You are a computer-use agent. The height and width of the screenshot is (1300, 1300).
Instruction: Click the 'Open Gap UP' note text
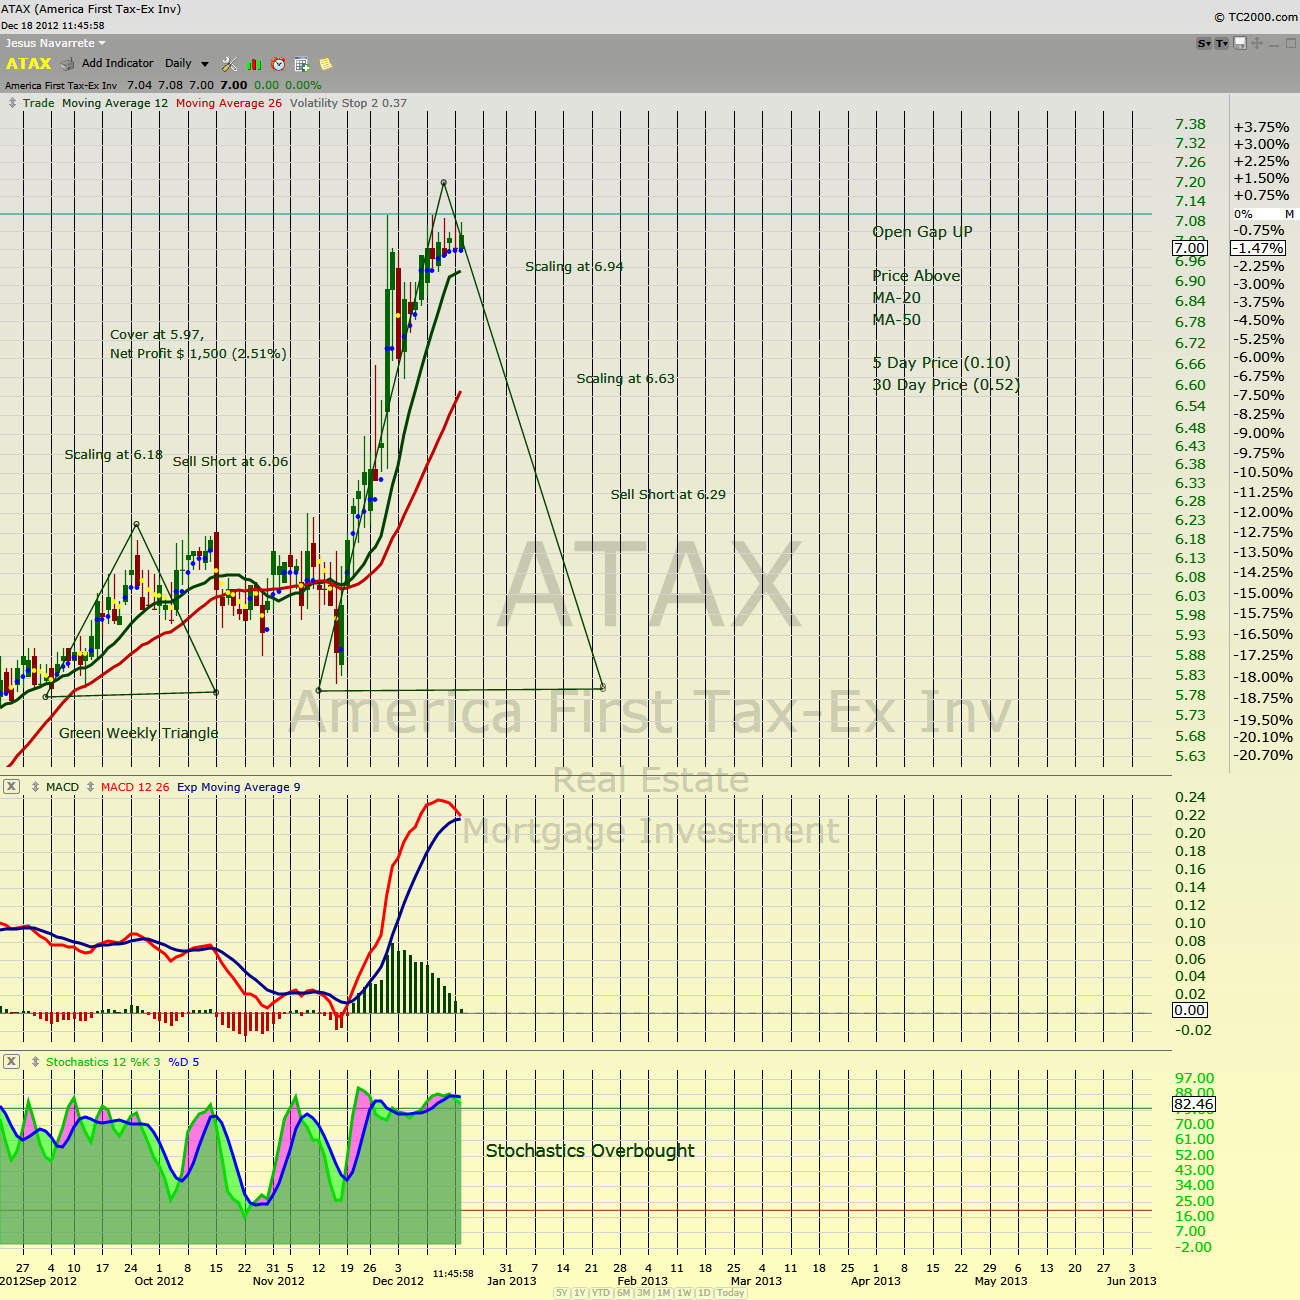tap(922, 232)
